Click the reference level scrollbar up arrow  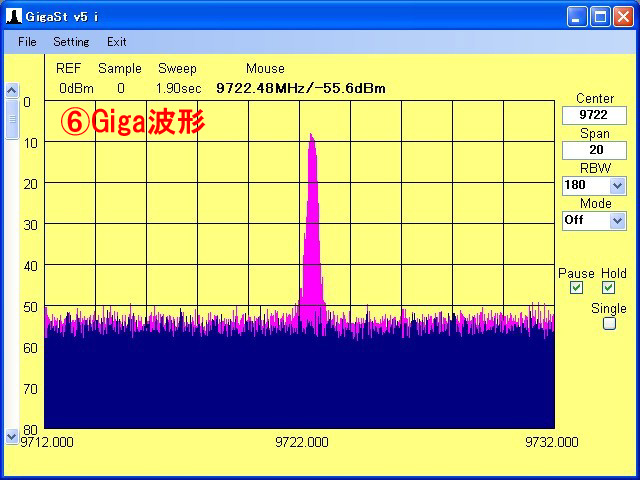[12, 90]
